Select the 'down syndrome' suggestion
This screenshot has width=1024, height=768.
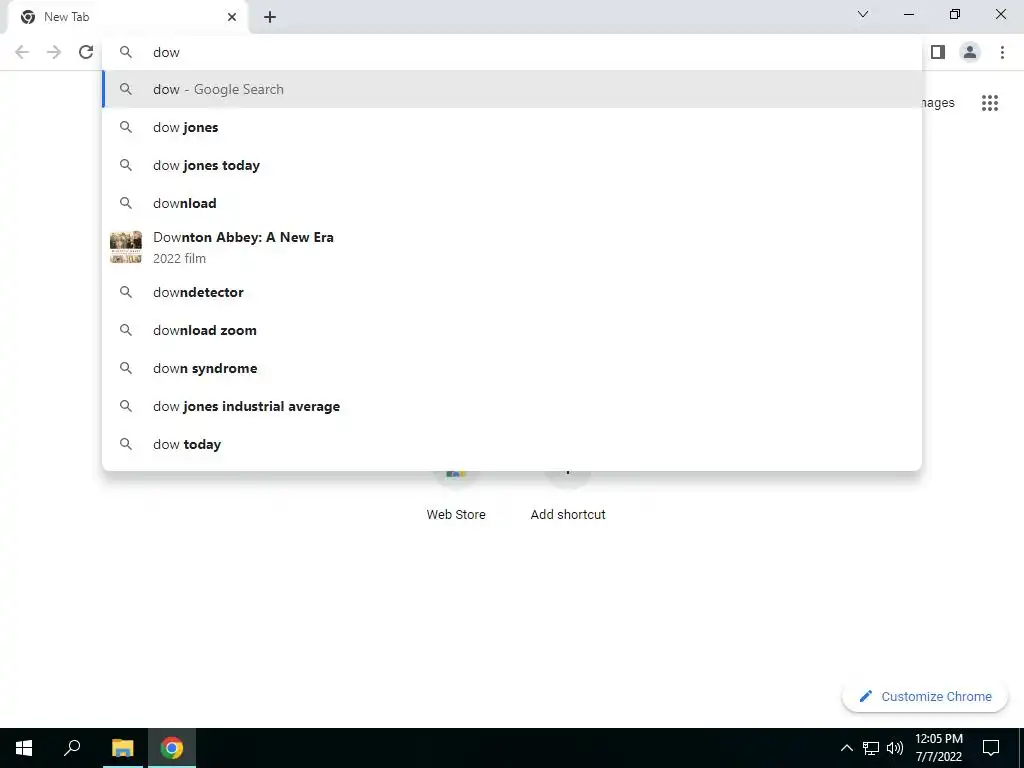[x=512, y=368]
